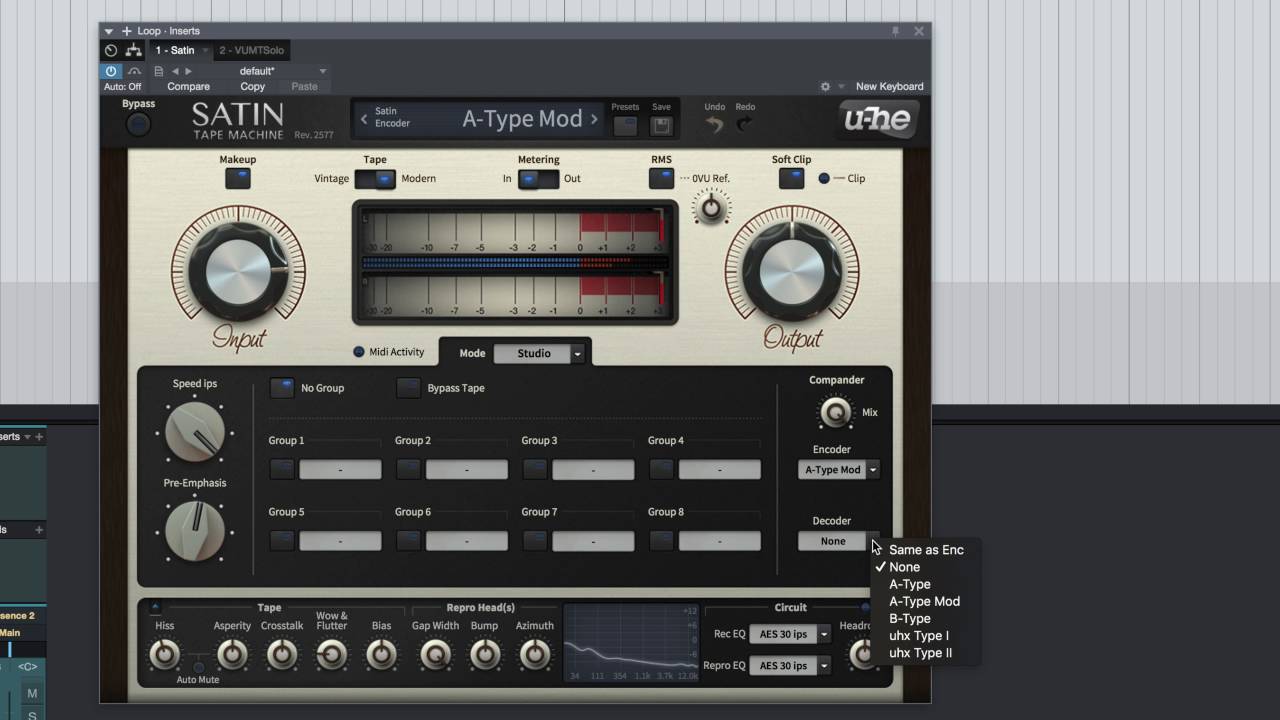Load next host preset arrow
This screenshot has height=720, width=1280.
pos(188,71)
